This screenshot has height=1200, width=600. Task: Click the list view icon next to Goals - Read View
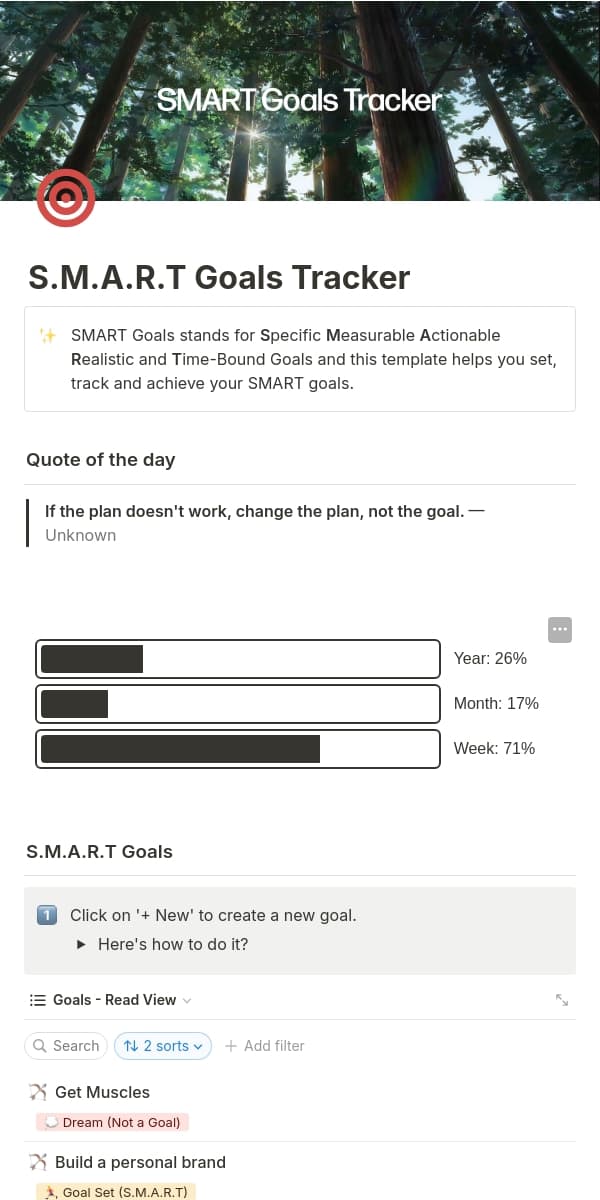(x=36, y=999)
